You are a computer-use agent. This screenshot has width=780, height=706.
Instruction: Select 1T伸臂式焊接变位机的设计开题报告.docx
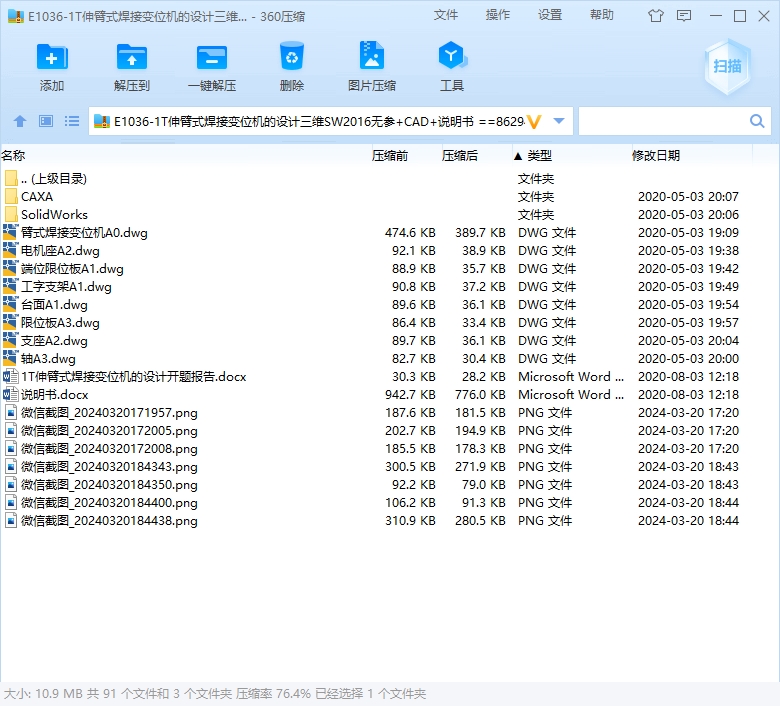point(134,377)
